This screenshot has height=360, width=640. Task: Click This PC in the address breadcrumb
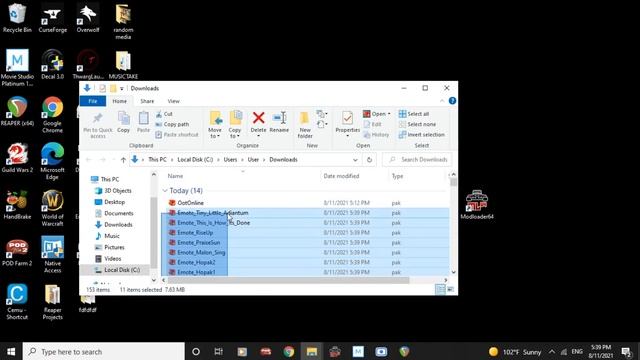157,160
